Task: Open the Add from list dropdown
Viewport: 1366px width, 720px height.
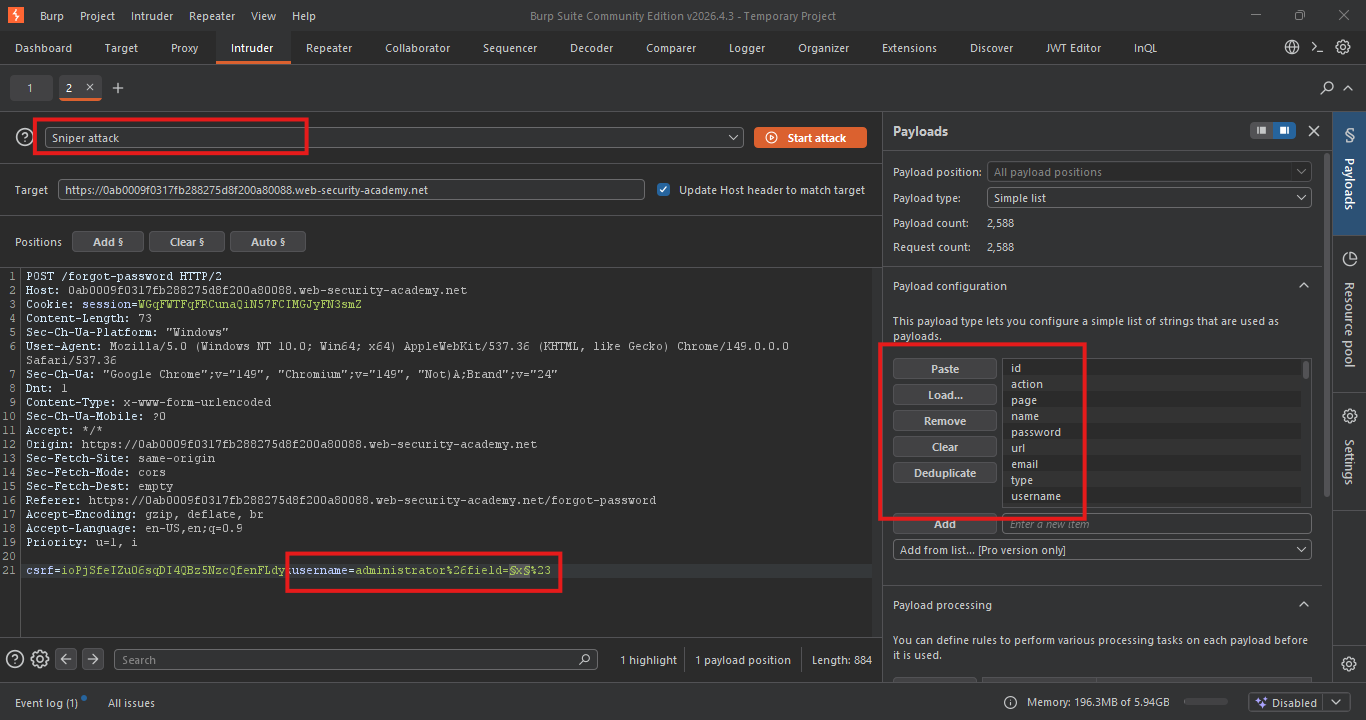Action: click(x=1102, y=550)
